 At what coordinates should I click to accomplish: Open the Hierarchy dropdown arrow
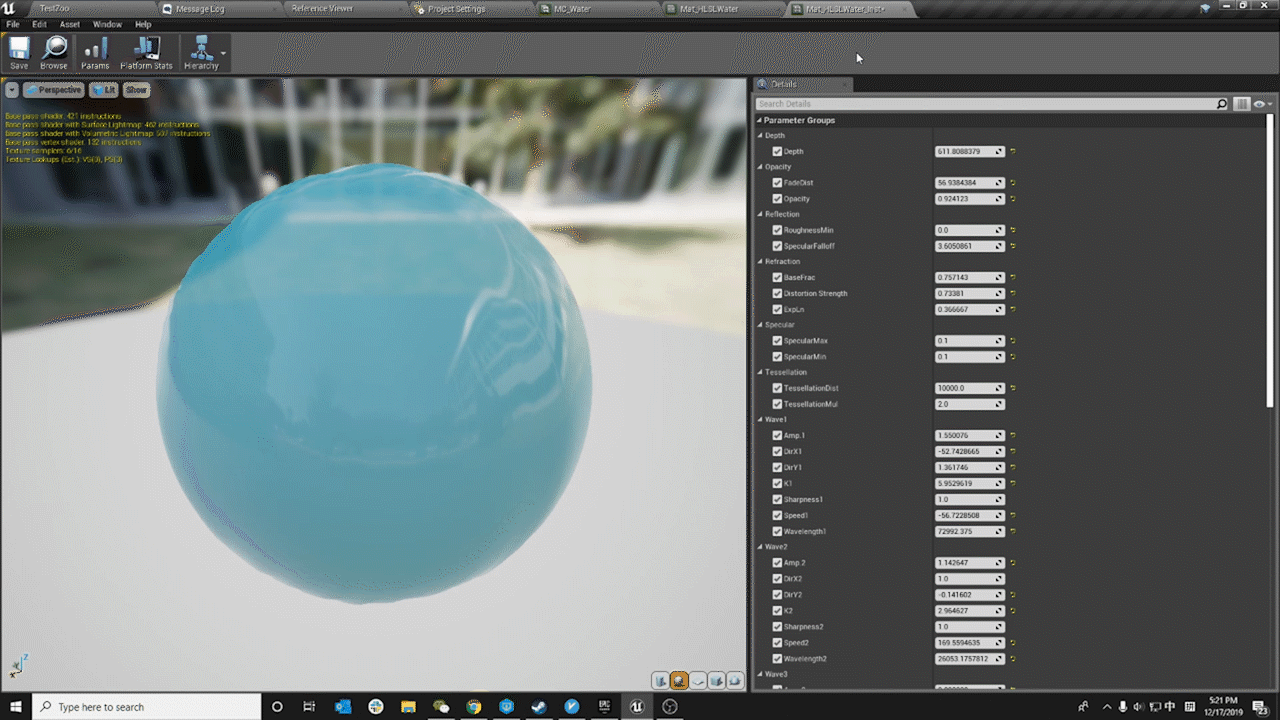(224, 53)
